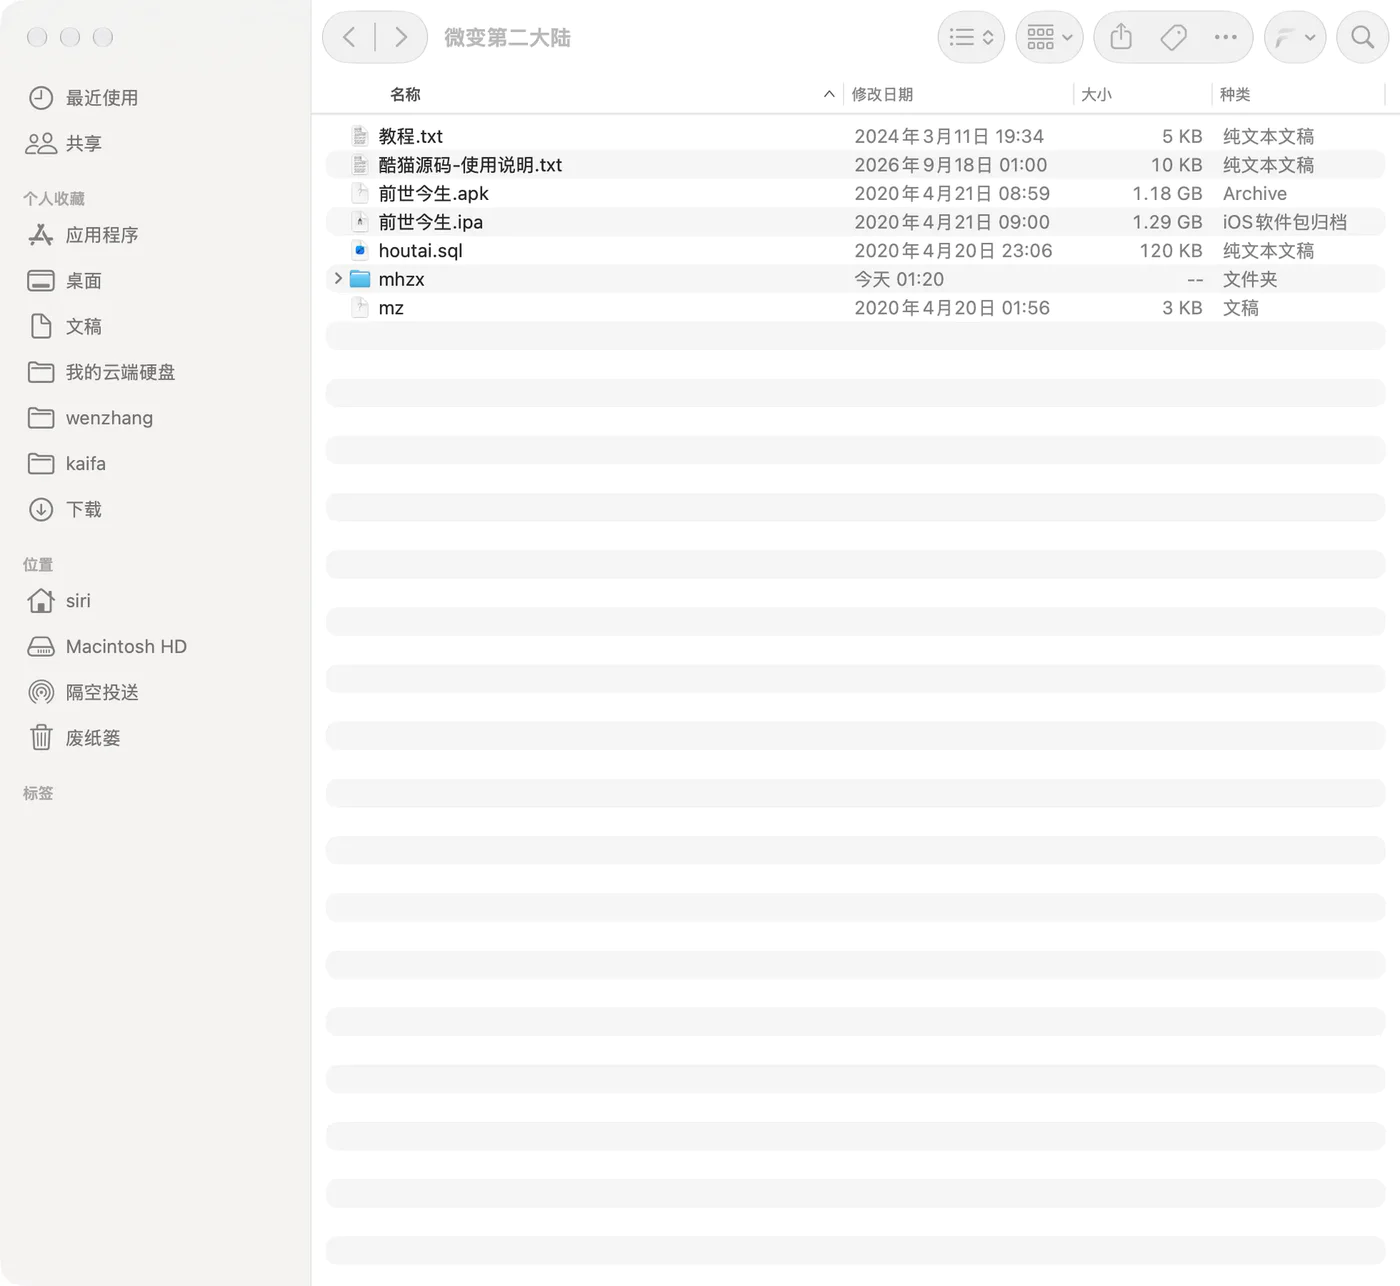Expand the mhzx folder disclosure arrow
This screenshot has height=1286, width=1400.
point(338,279)
